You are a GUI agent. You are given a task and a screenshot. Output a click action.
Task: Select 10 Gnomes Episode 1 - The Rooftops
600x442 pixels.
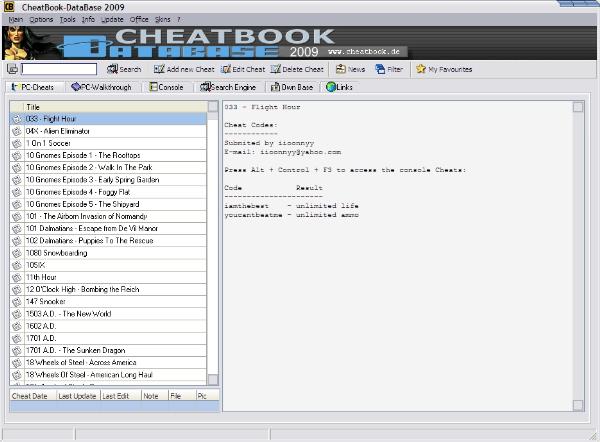[x=108, y=155]
